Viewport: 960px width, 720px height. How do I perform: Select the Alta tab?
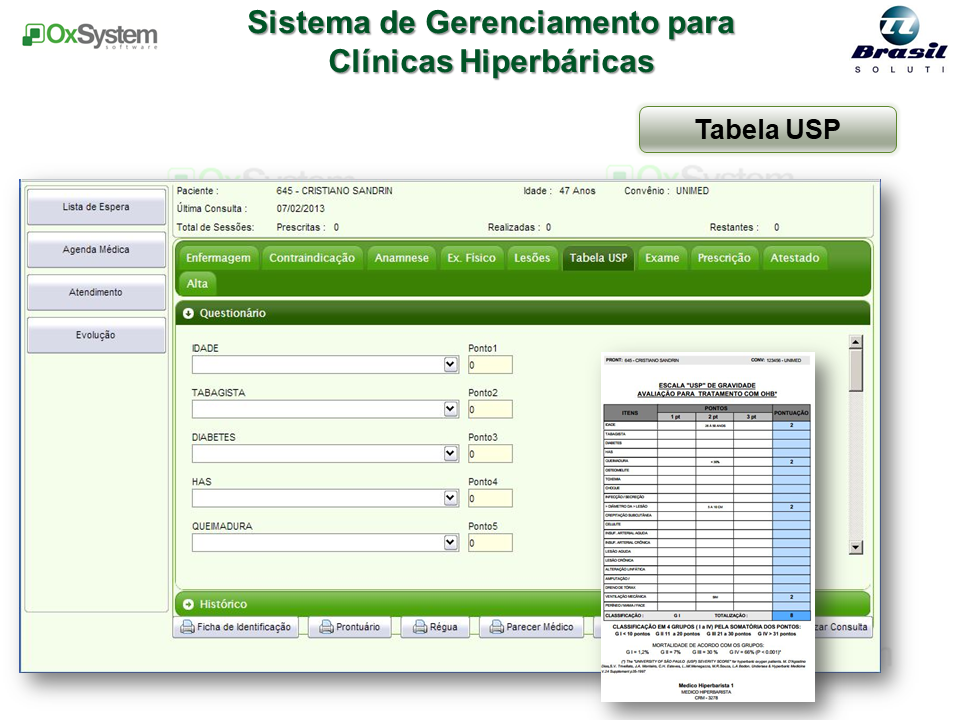coord(197,284)
